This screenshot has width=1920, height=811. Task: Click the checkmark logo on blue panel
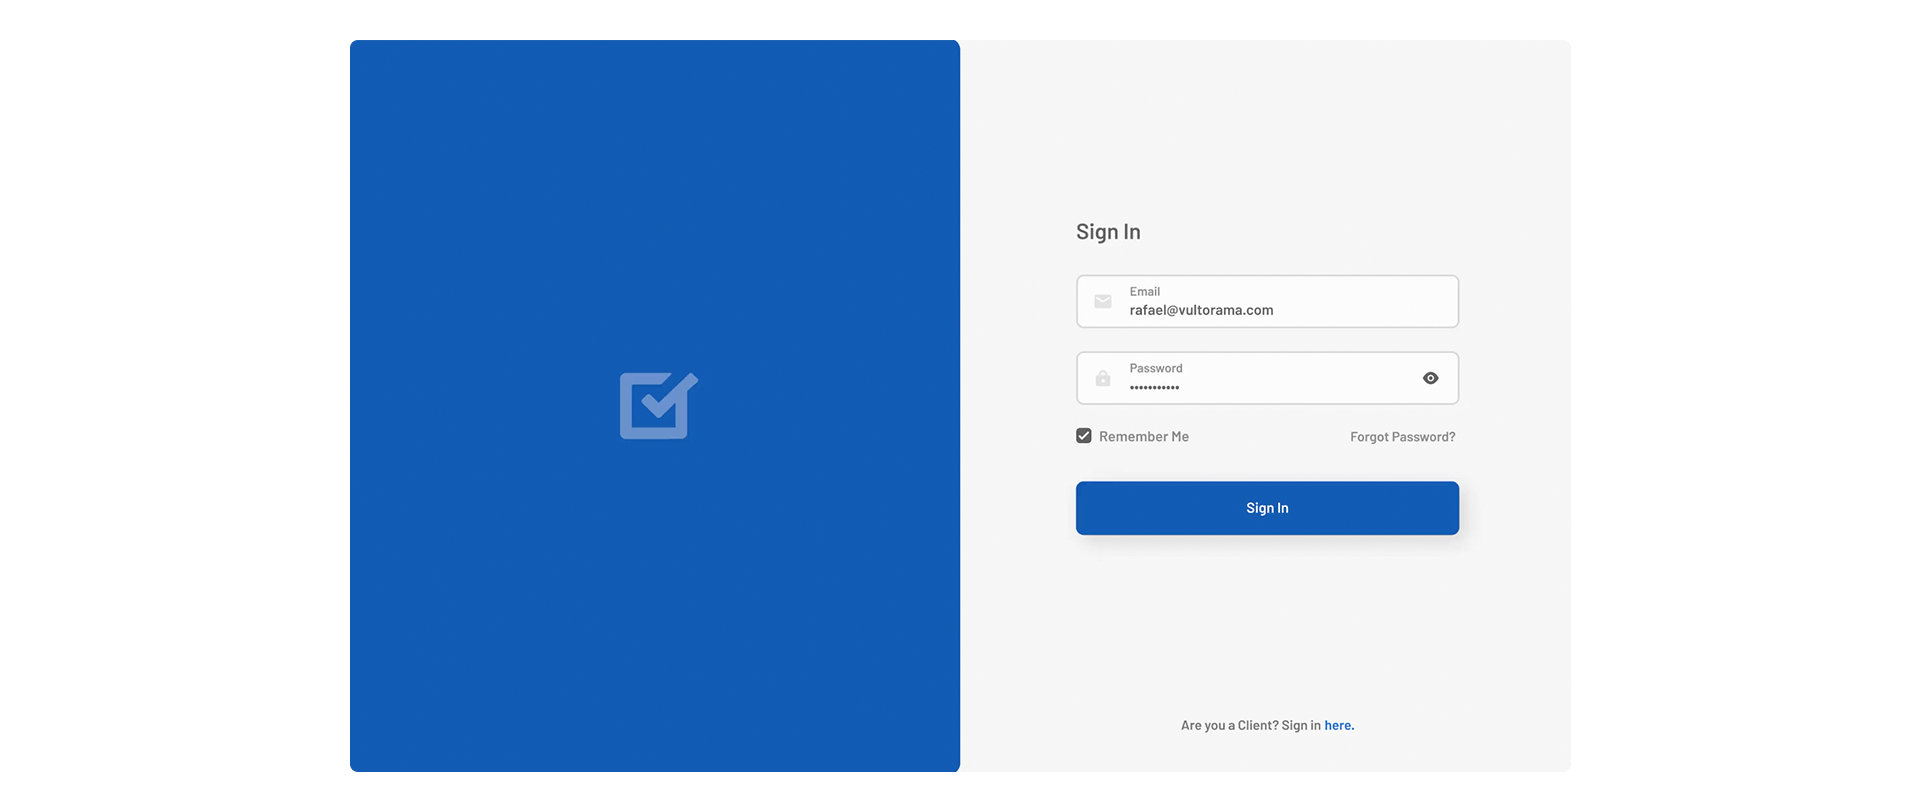click(x=659, y=405)
